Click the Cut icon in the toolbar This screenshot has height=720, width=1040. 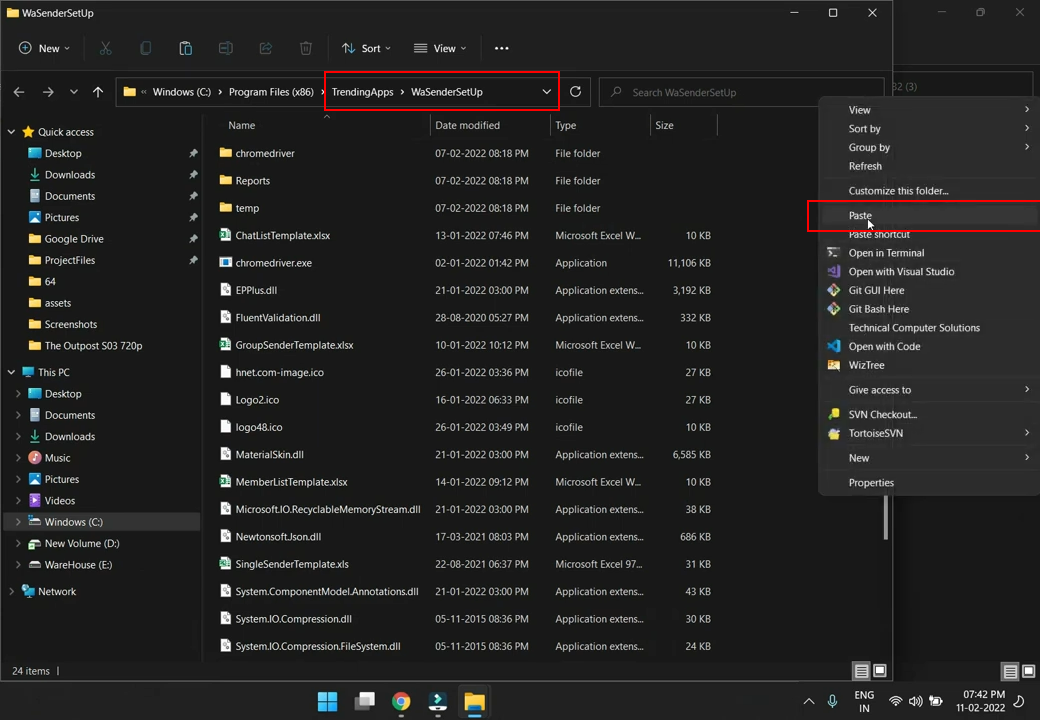tap(105, 48)
